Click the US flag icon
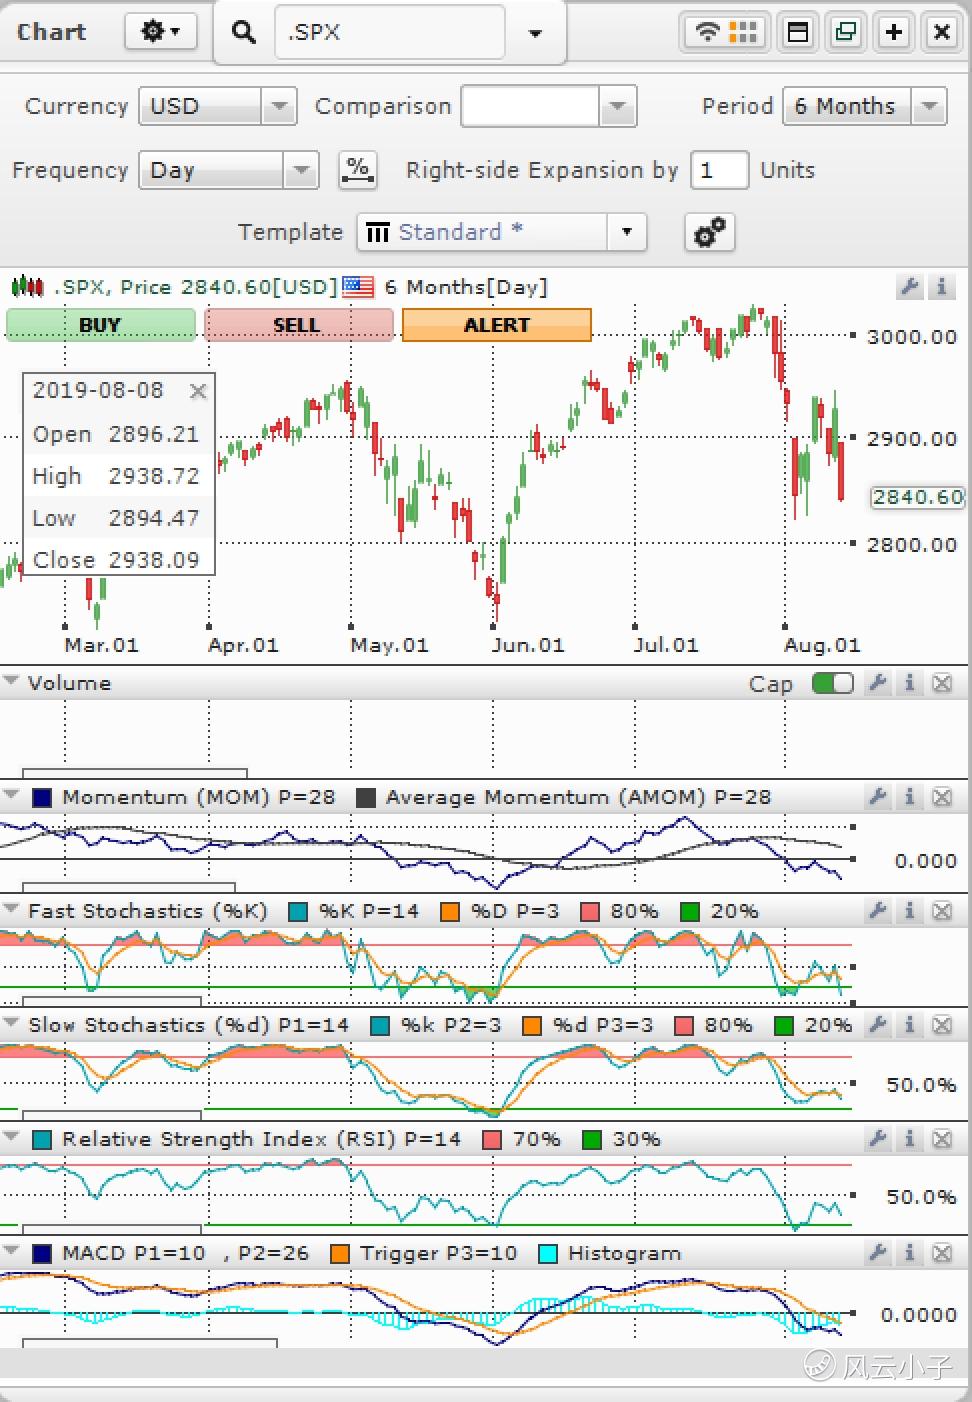The height and width of the screenshot is (1402, 972). (x=358, y=287)
